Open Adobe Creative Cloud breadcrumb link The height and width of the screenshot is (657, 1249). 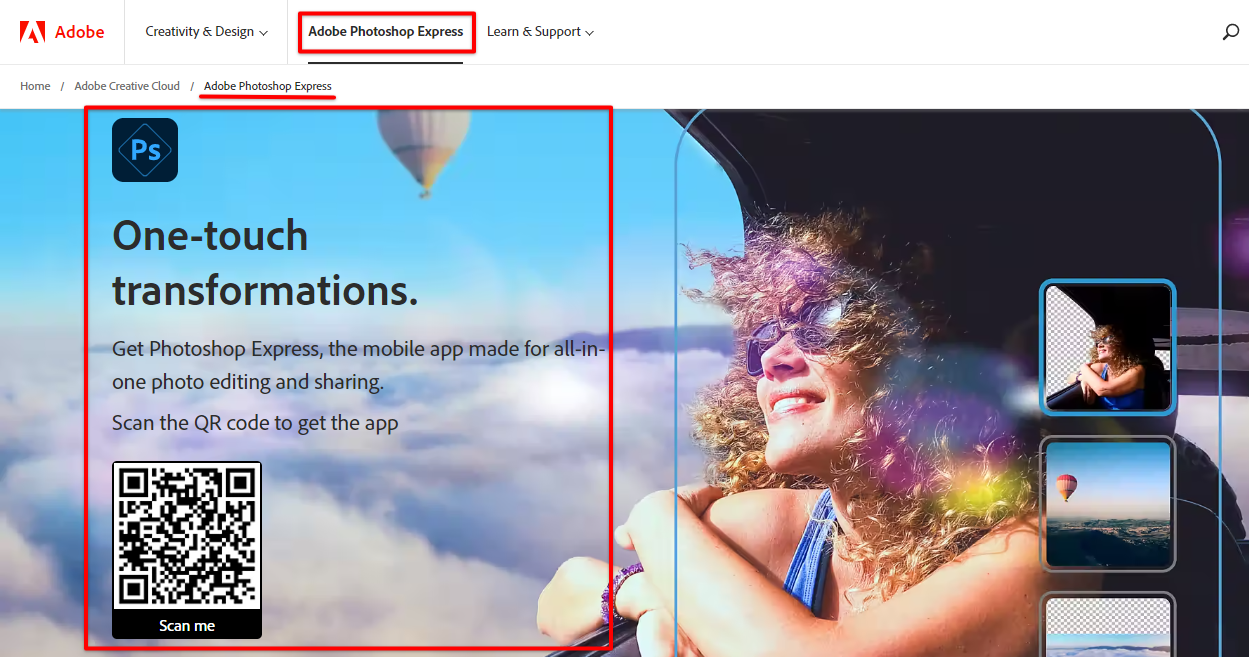click(x=127, y=86)
